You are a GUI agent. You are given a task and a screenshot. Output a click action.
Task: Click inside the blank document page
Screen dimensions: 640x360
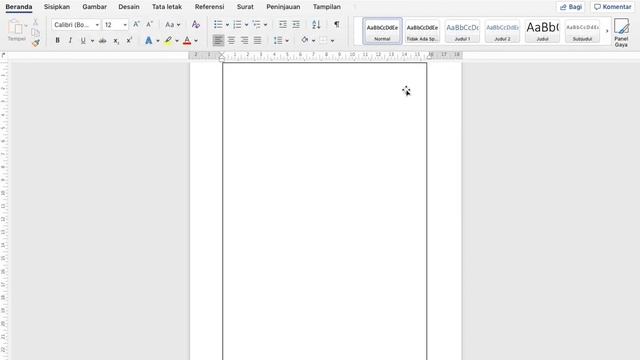point(324,211)
